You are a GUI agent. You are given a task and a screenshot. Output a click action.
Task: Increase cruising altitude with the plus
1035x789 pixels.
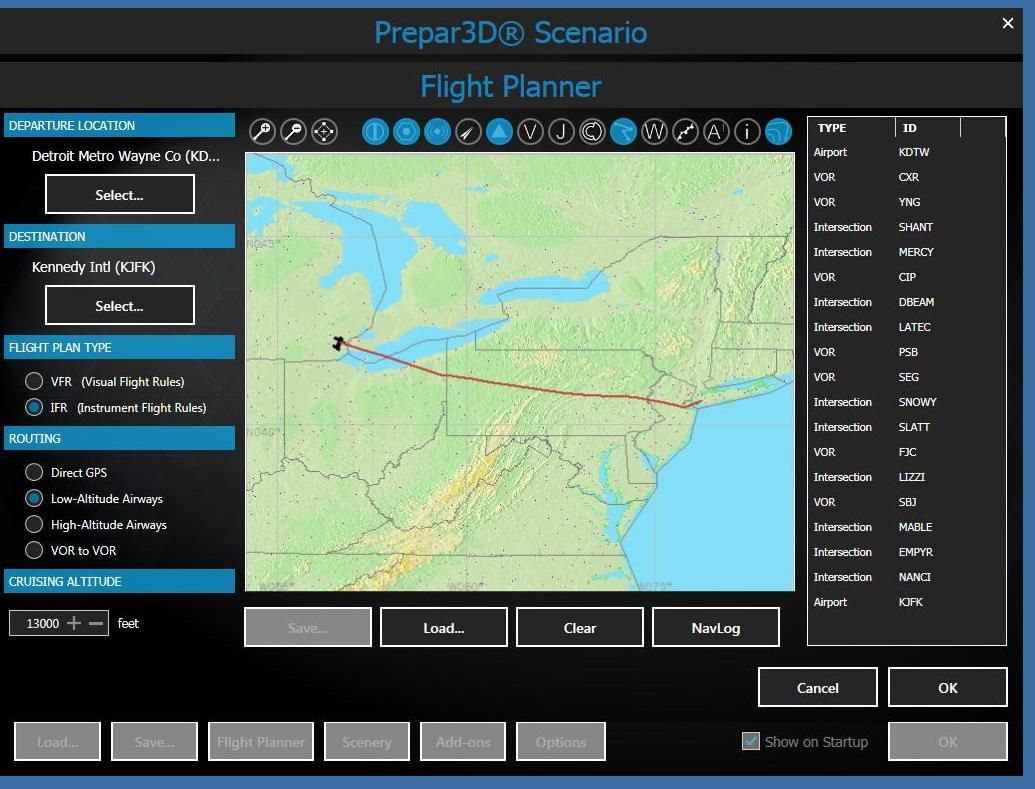(x=74, y=623)
